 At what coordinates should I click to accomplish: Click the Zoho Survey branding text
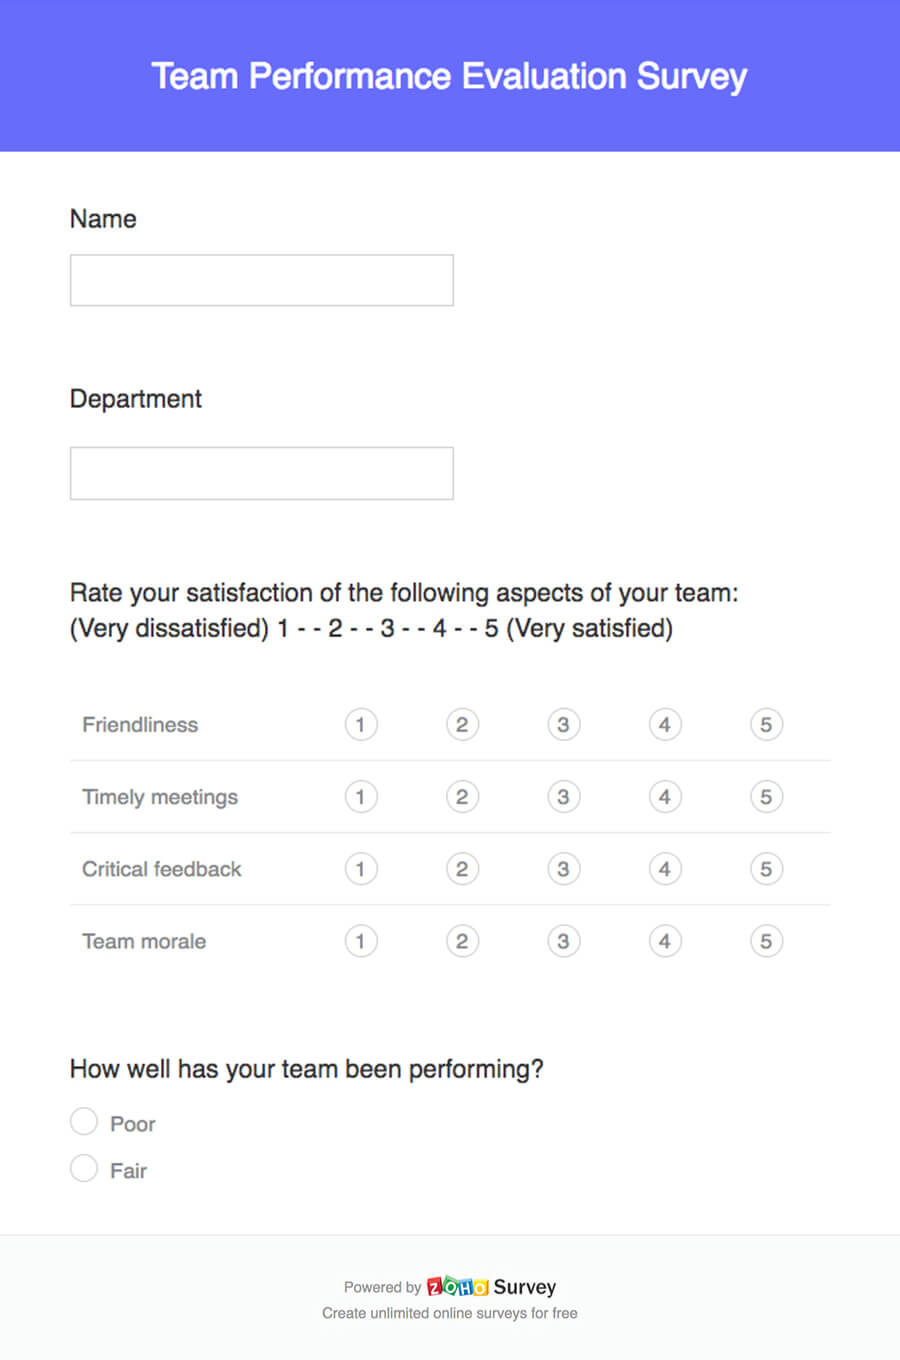tap(524, 1287)
